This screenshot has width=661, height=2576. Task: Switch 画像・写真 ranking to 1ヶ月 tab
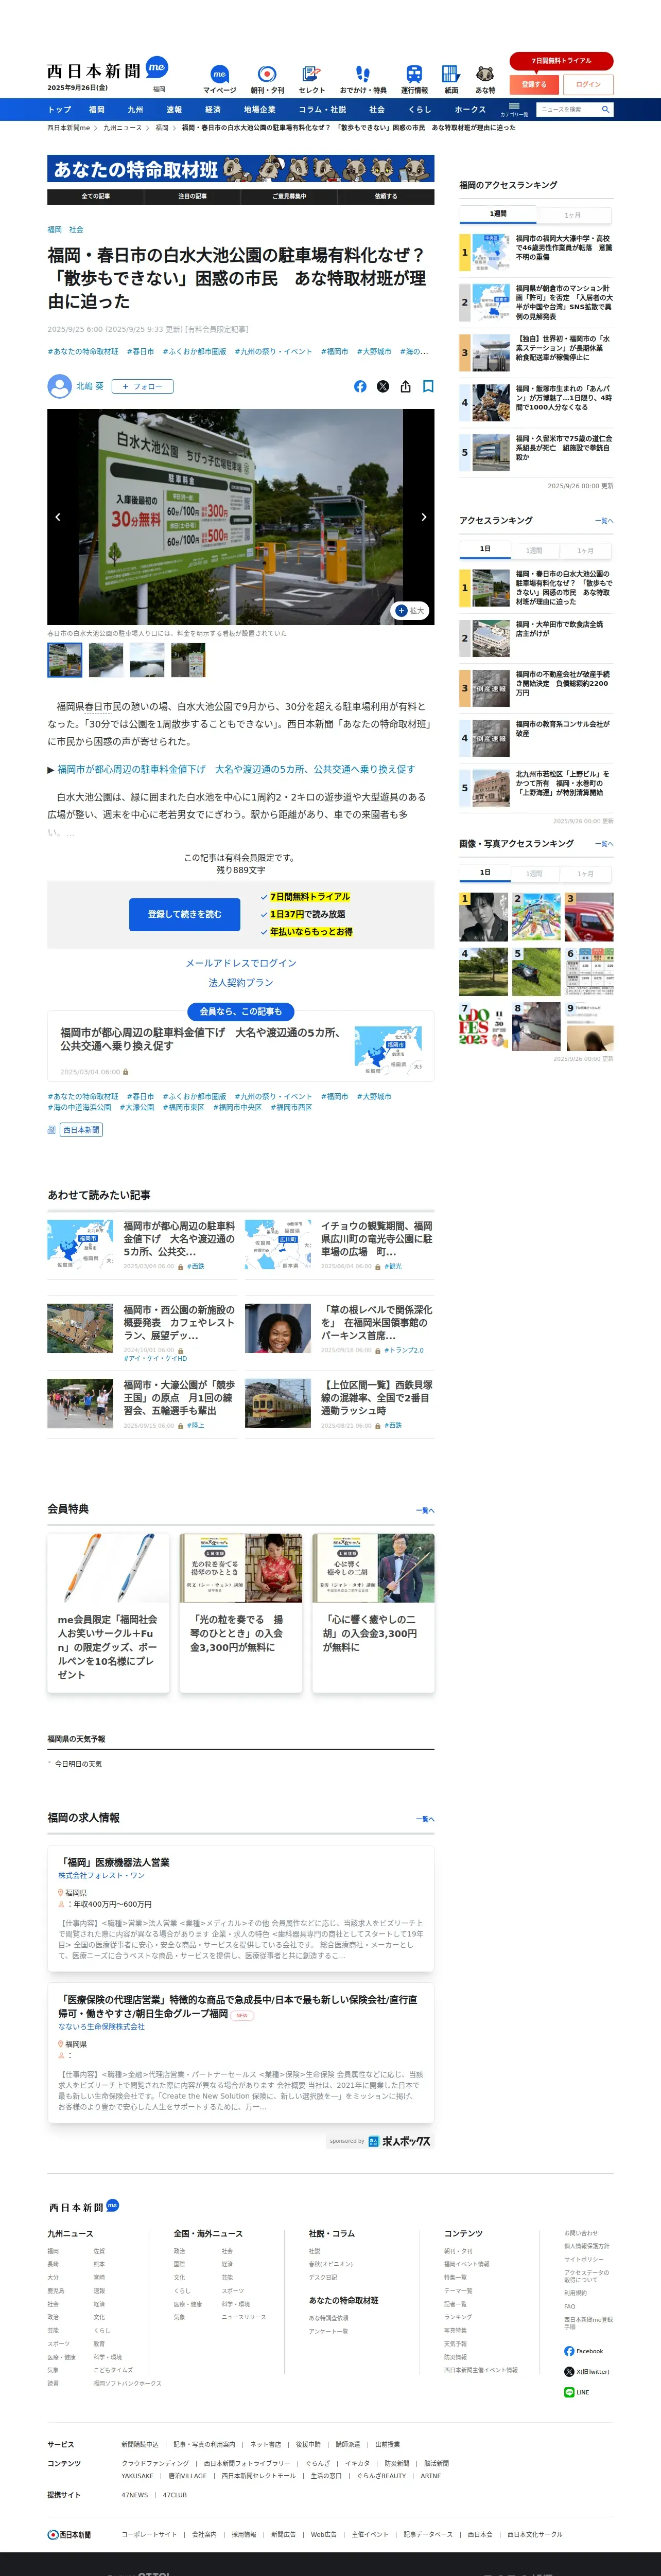(586, 874)
